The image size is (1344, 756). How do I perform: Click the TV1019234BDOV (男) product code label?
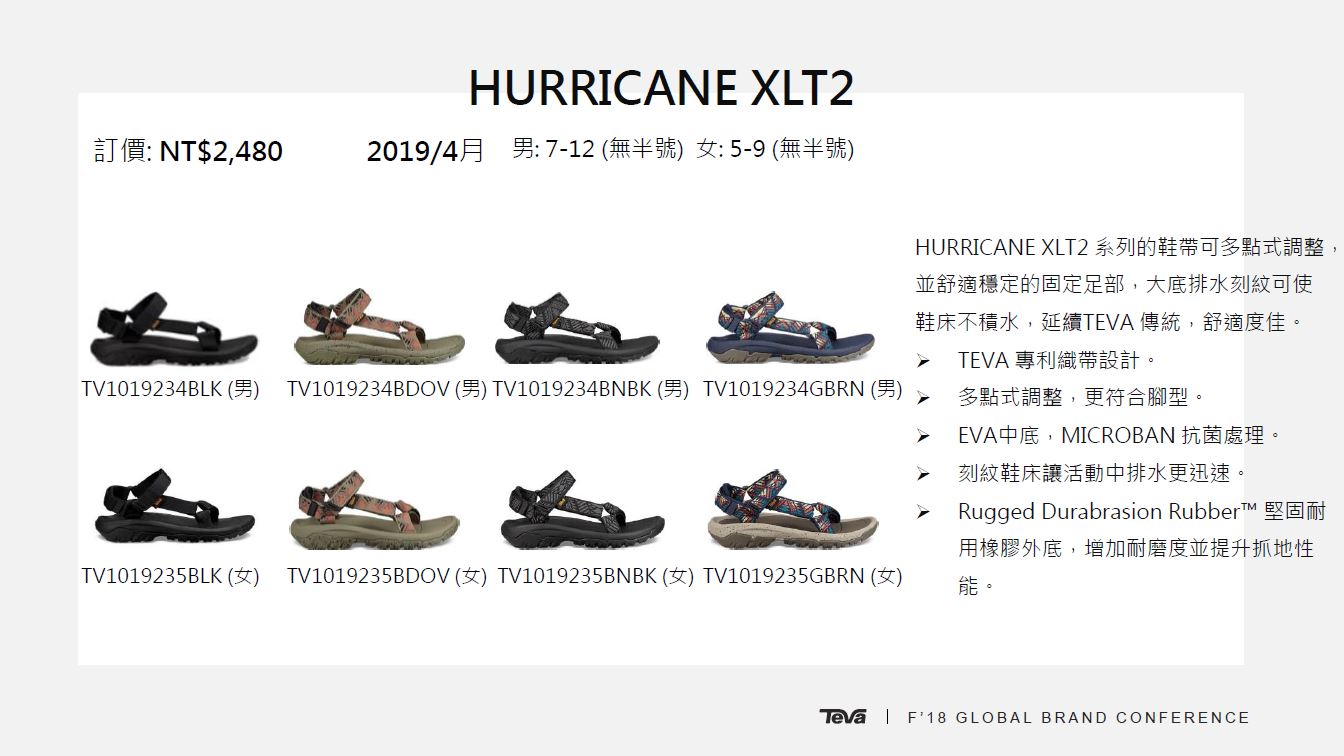coord(387,389)
